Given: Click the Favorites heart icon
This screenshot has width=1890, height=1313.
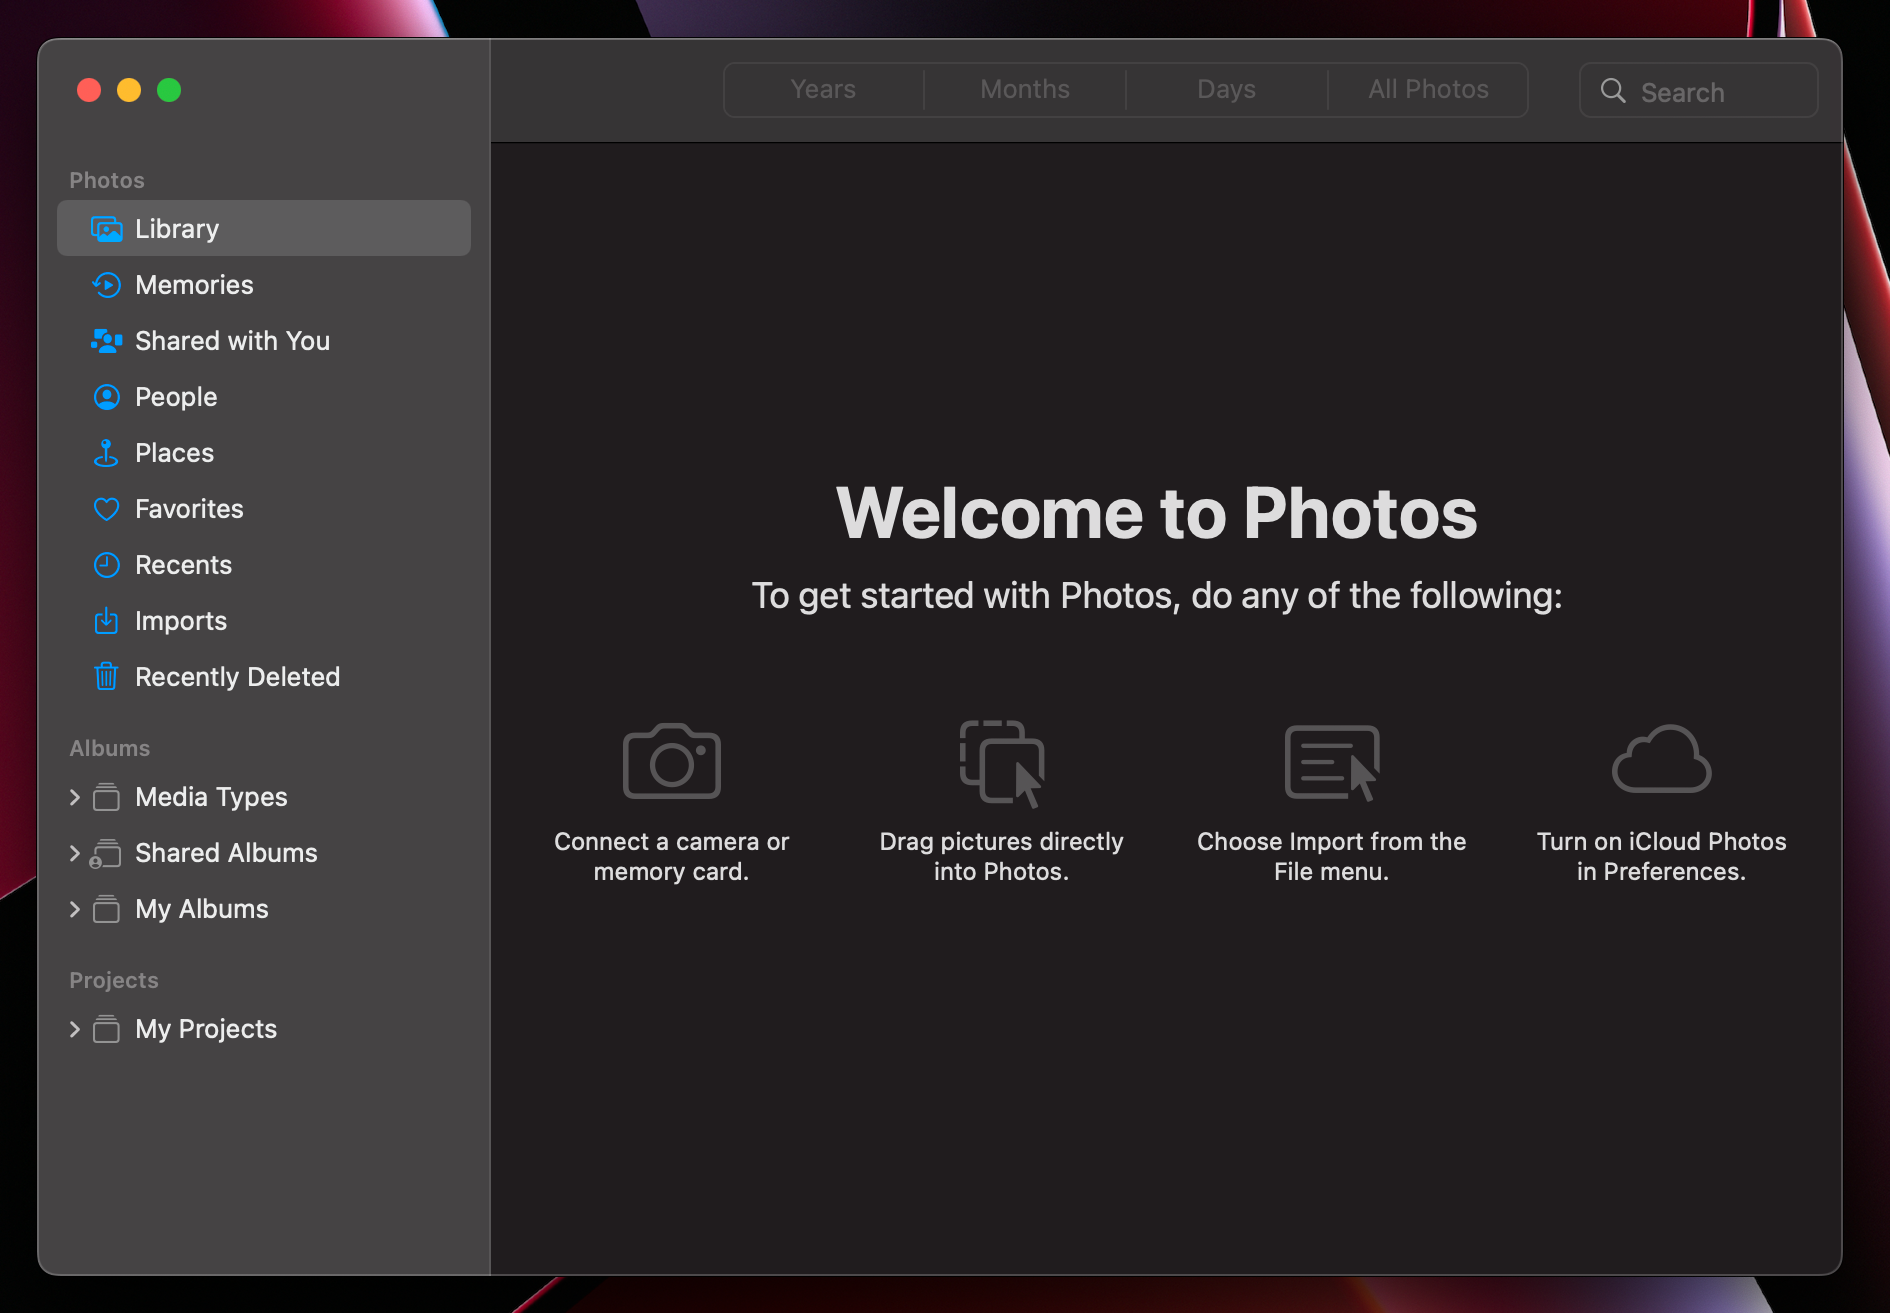Looking at the screenshot, I should (x=106, y=509).
